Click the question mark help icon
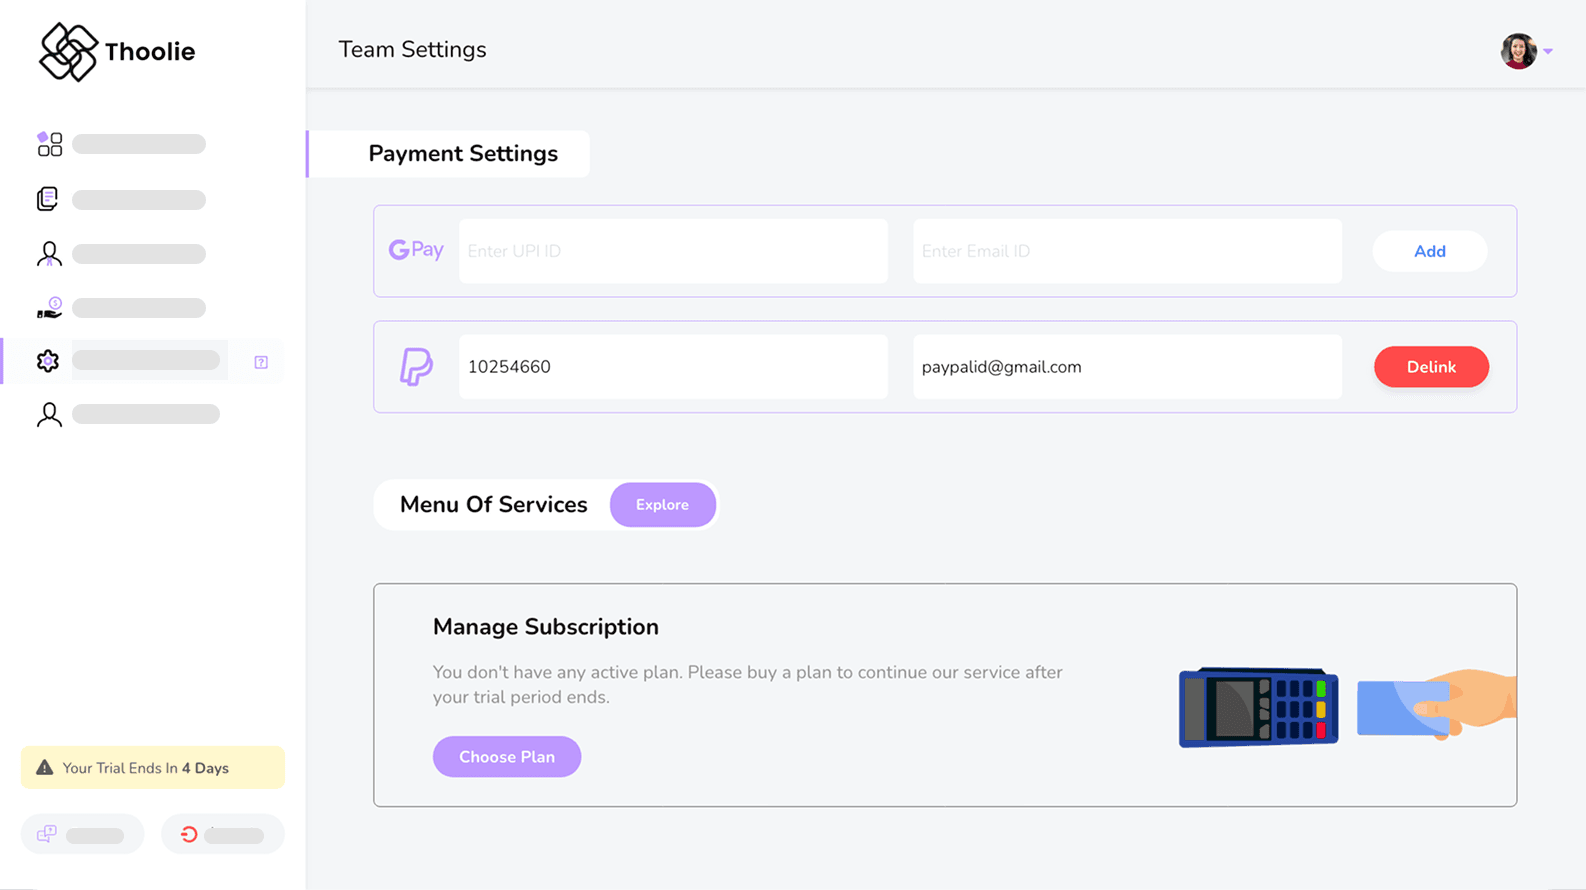 point(261,362)
